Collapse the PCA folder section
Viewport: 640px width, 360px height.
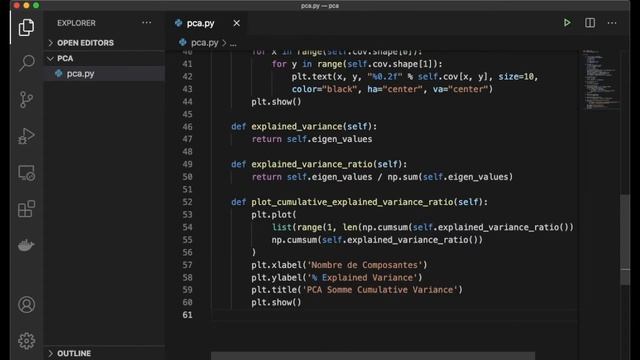pos(104,58)
